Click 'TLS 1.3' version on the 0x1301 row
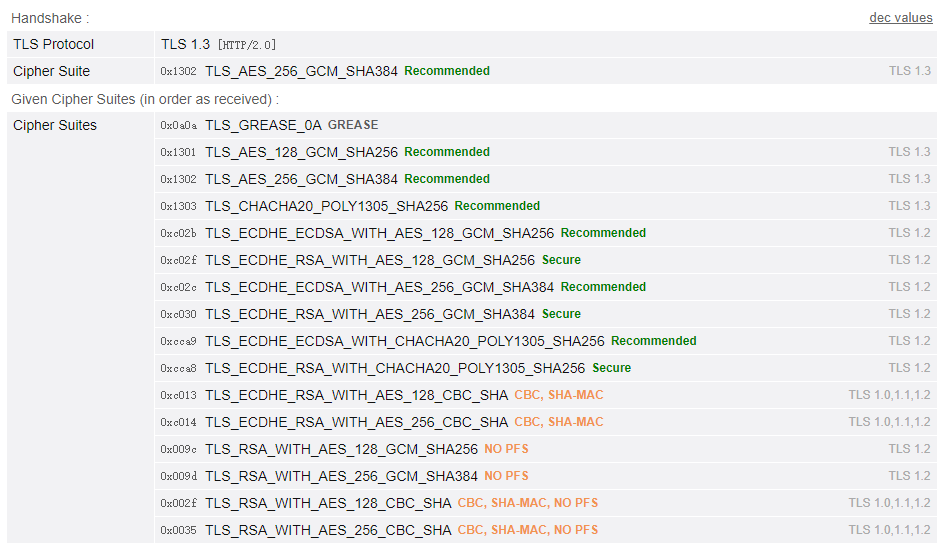949x550 pixels. pos(909,152)
